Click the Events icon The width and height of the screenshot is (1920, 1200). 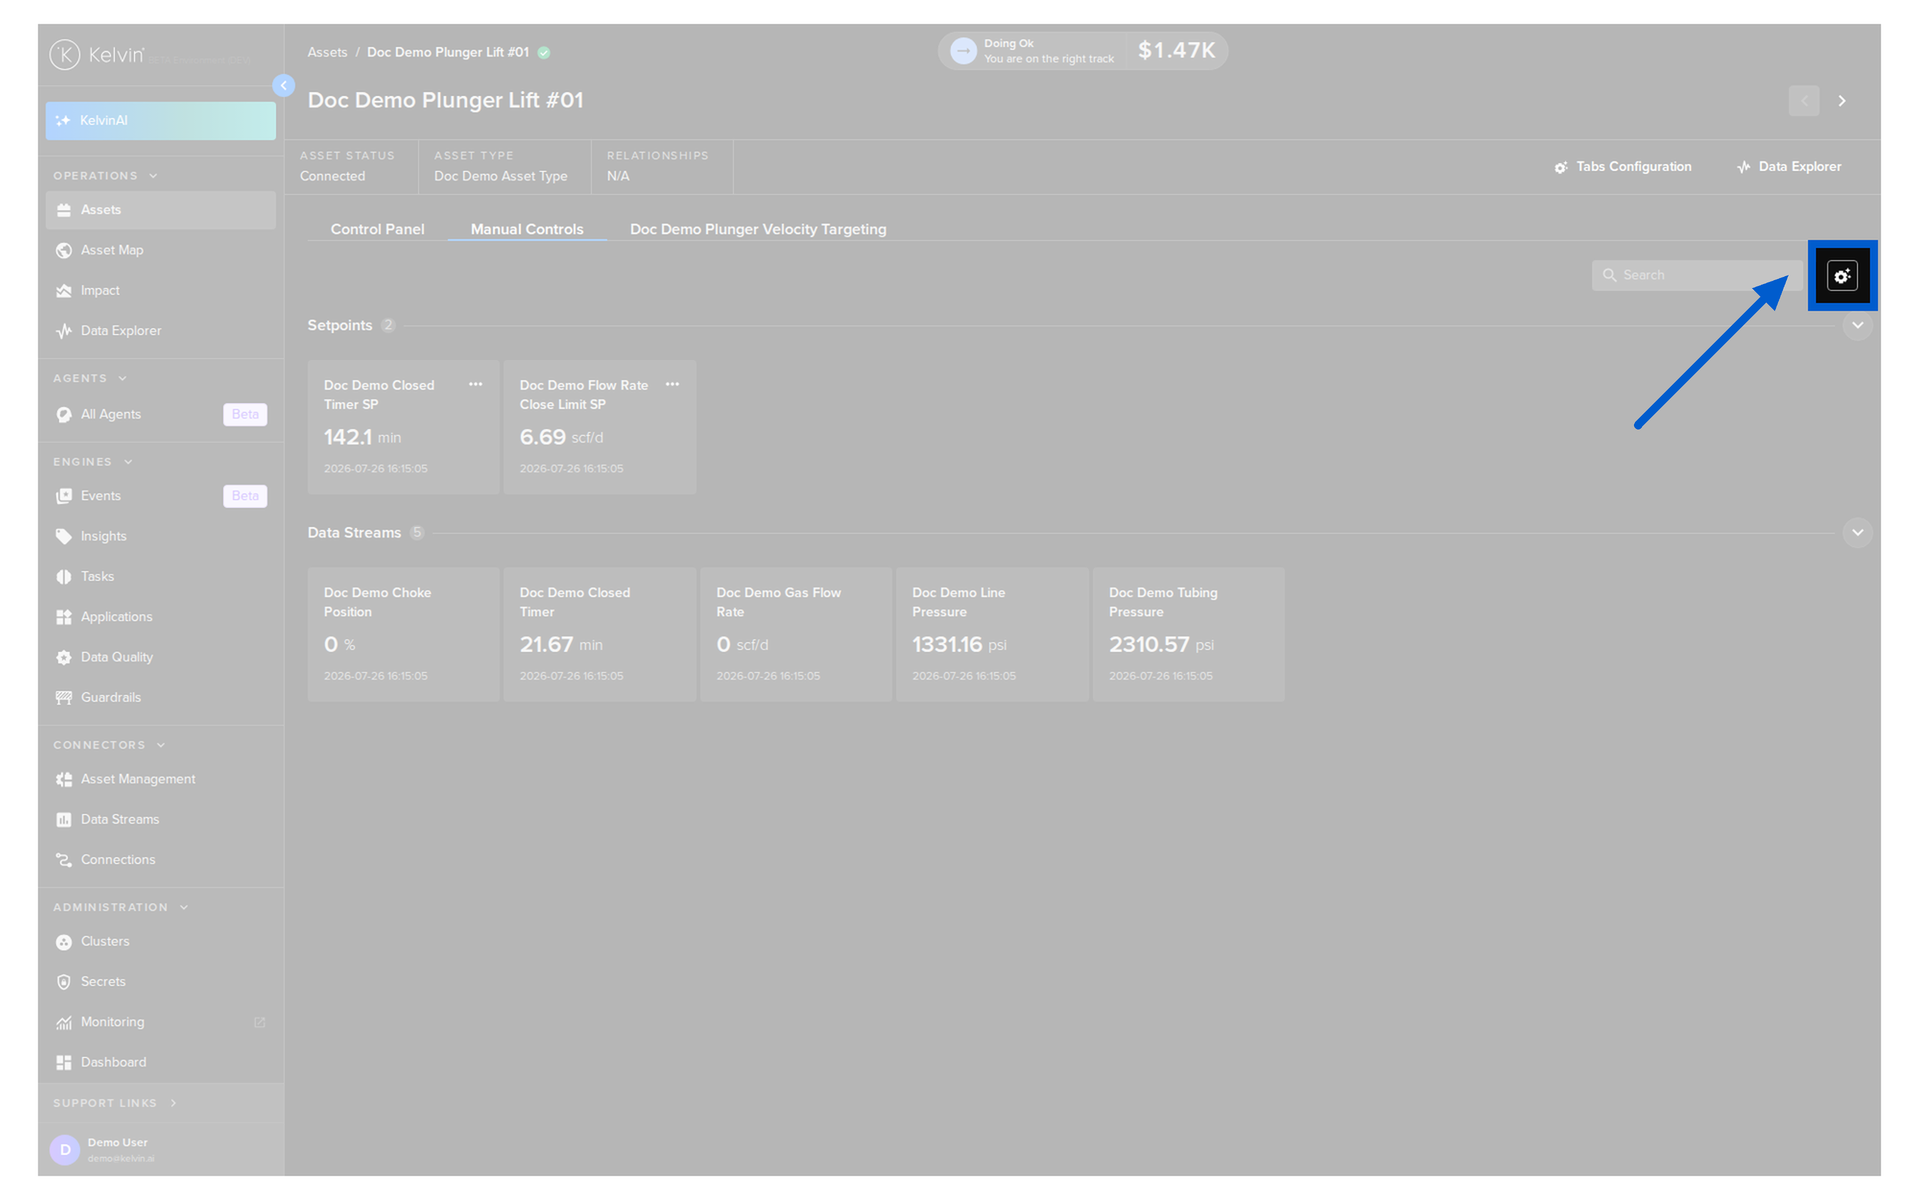click(64, 496)
